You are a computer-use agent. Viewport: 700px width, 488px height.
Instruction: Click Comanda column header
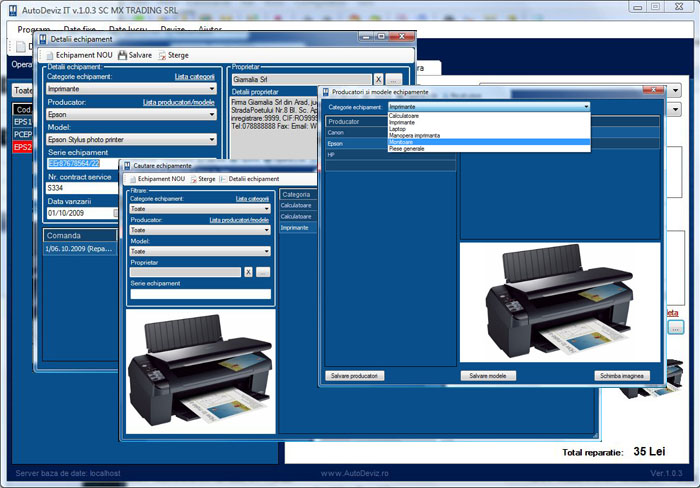coord(80,235)
